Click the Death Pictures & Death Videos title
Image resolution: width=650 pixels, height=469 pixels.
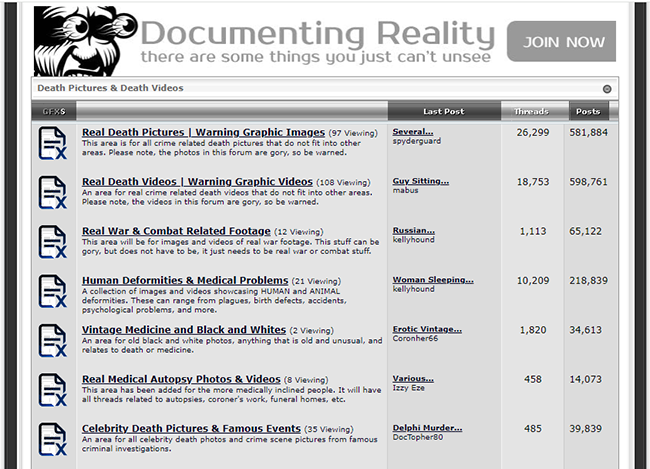pos(110,88)
